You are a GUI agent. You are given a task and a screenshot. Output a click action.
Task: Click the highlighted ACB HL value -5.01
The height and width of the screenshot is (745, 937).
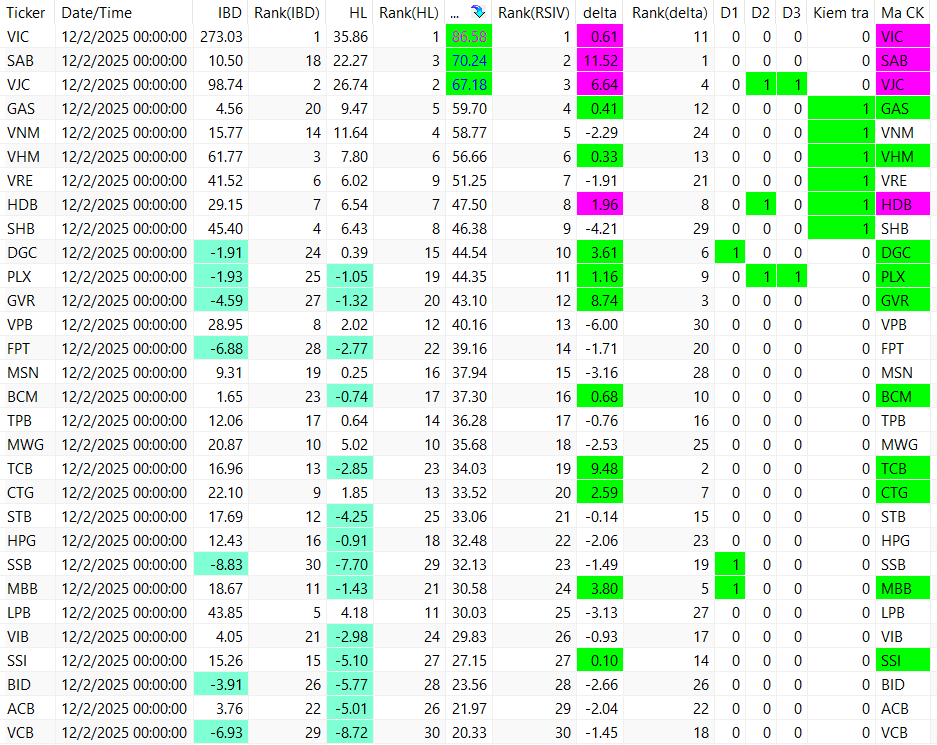click(x=350, y=709)
